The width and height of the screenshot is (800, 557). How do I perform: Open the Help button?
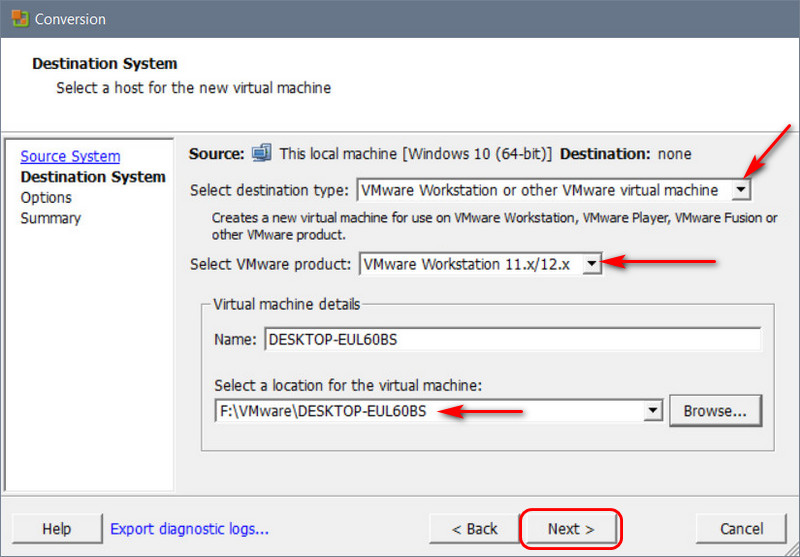point(57,528)
